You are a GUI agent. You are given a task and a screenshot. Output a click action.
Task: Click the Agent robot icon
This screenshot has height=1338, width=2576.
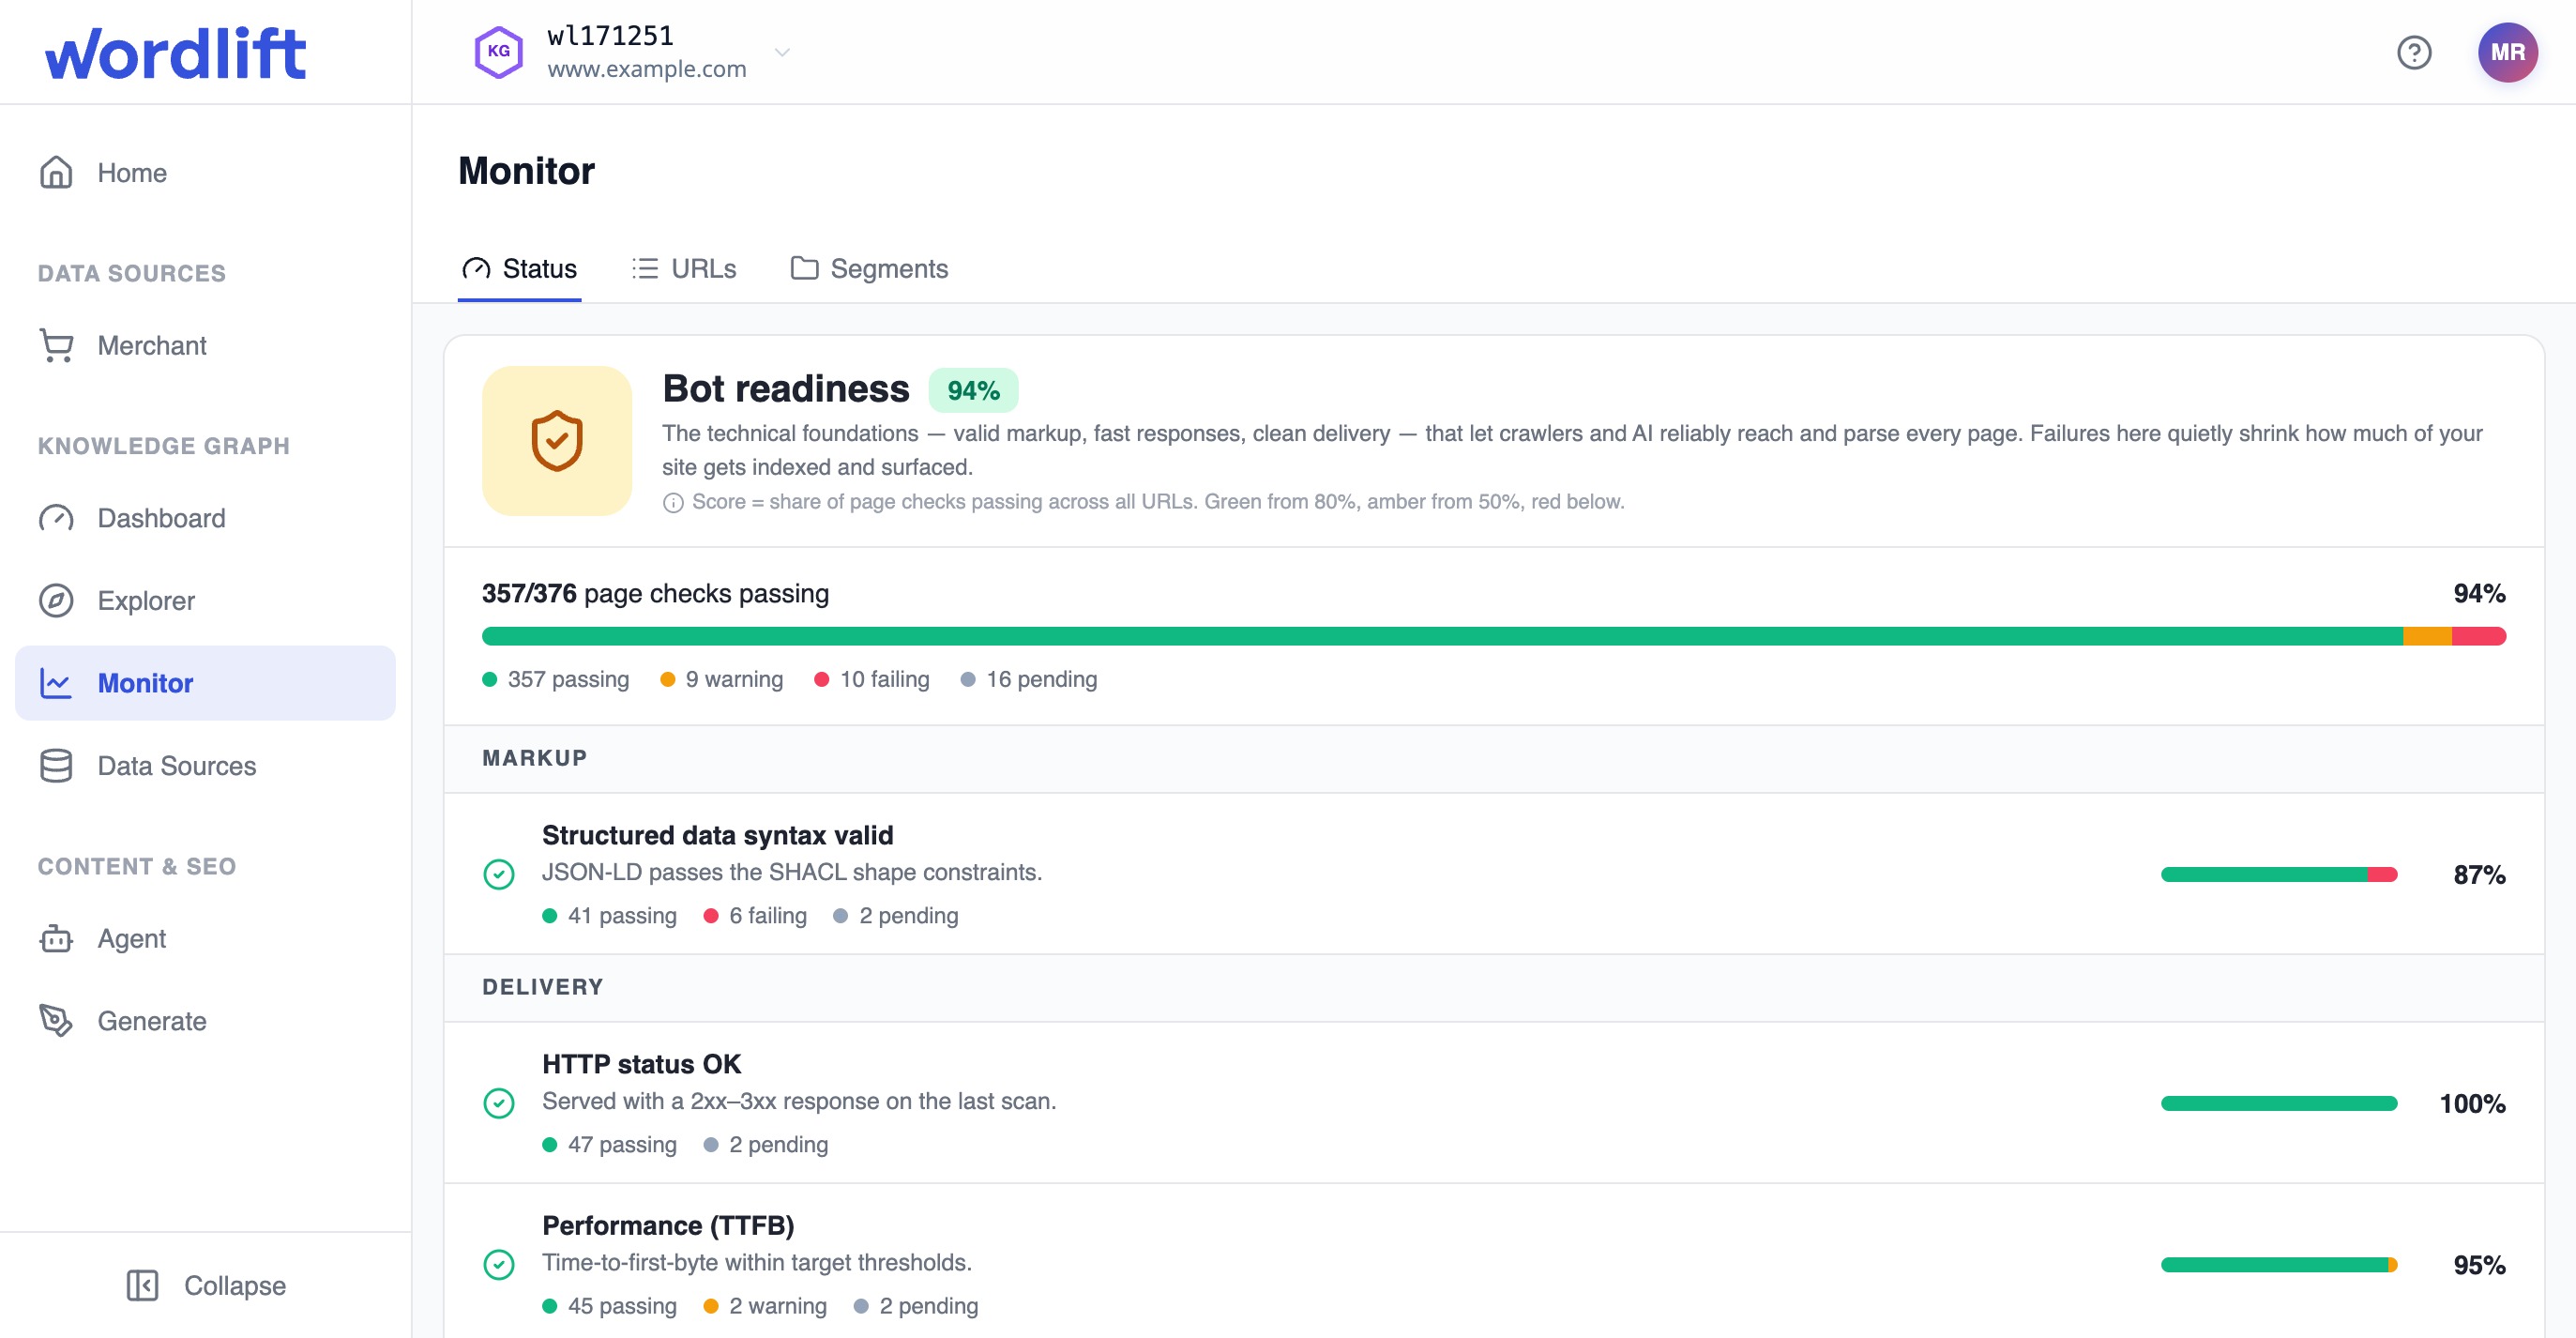click(56, 938)
